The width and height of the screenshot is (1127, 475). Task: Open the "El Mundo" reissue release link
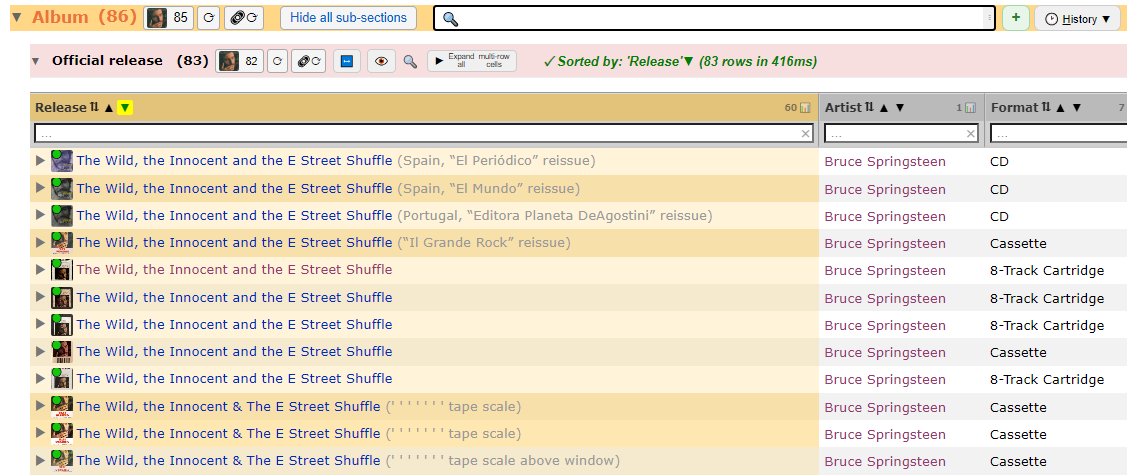[x=234, y=188]
